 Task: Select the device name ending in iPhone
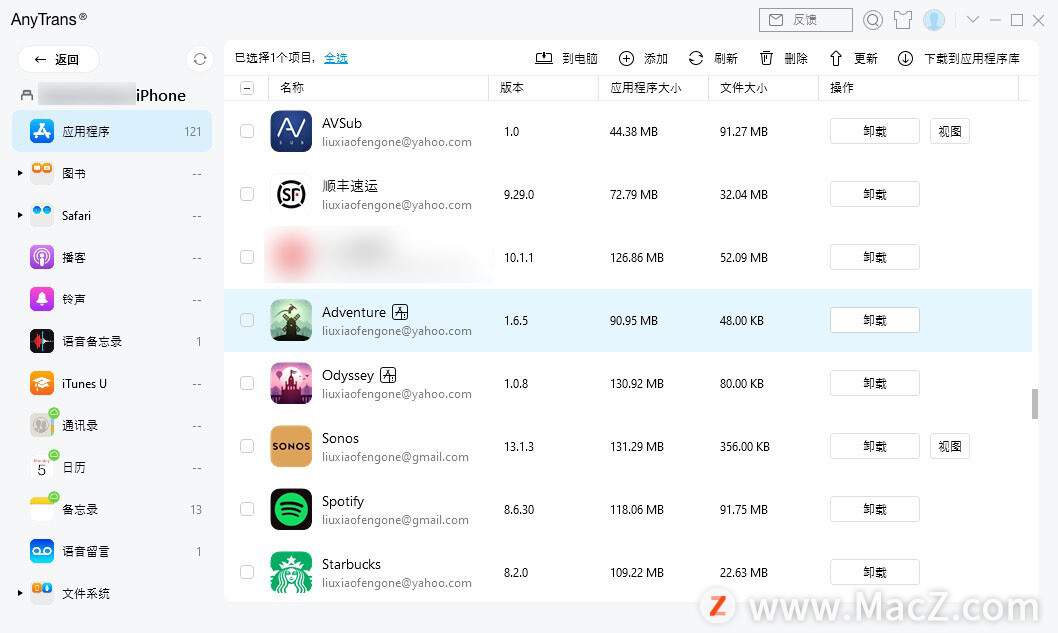coord(112,95)
